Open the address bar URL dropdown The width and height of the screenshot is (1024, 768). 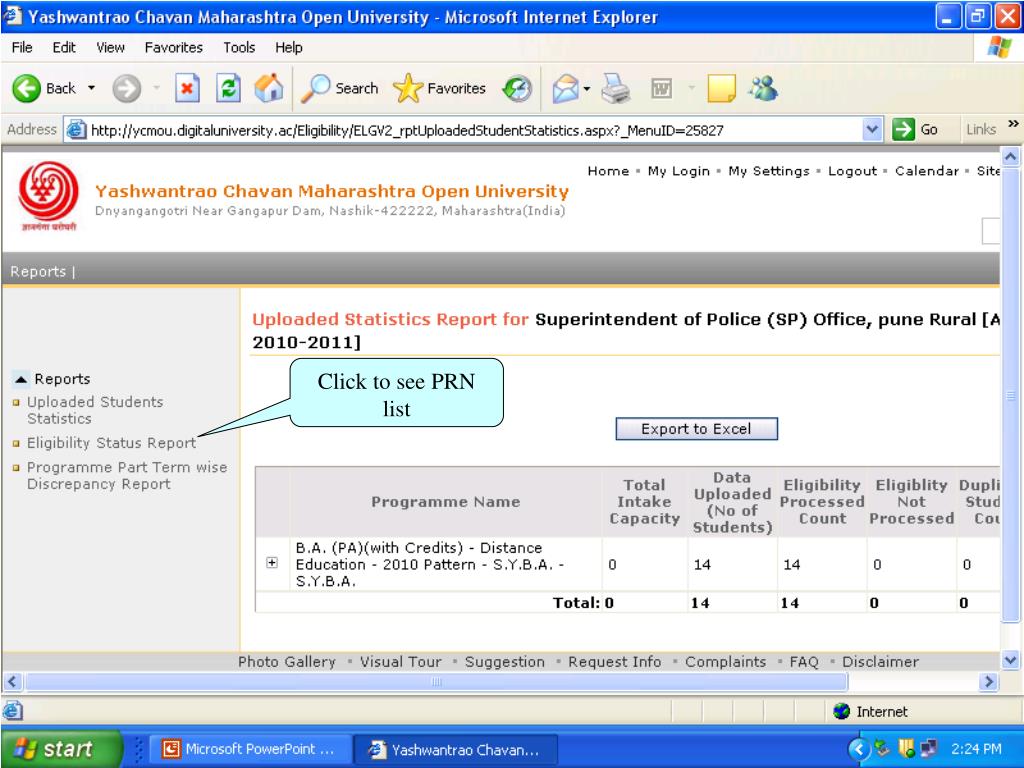click(872, 129)
